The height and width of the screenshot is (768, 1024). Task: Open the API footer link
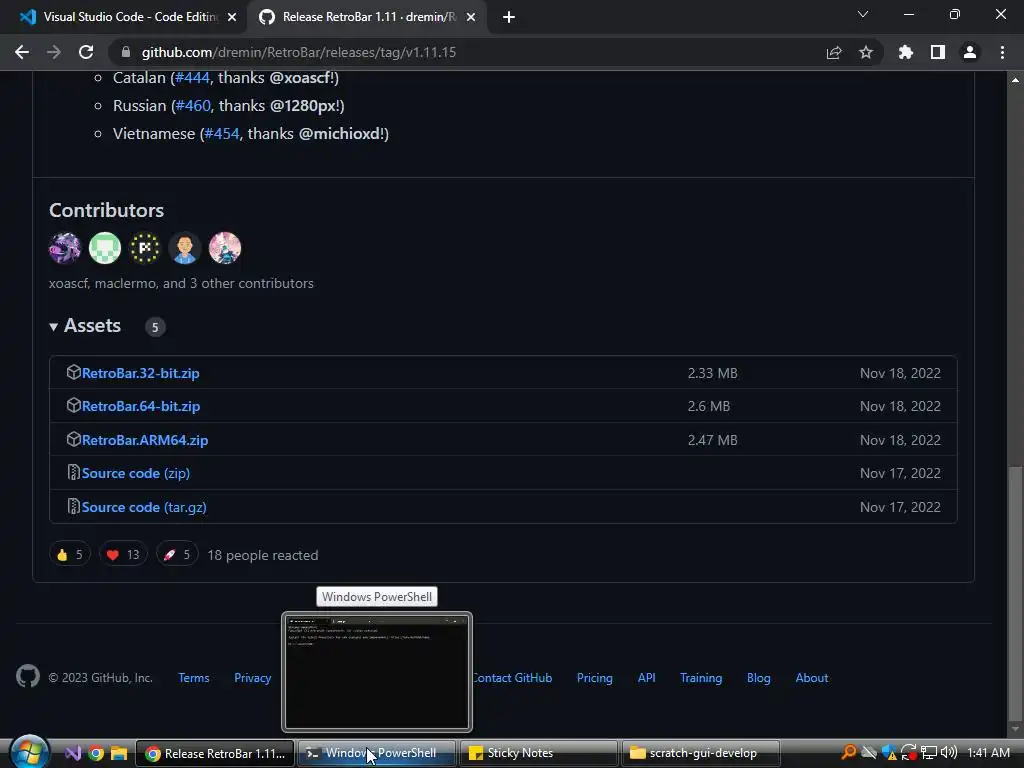647,679
